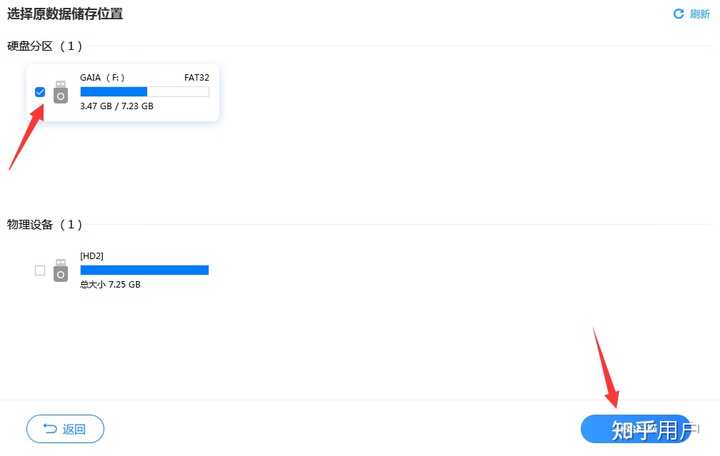
Task: Click the FAT32 file system label
Action: coord(196,75)
